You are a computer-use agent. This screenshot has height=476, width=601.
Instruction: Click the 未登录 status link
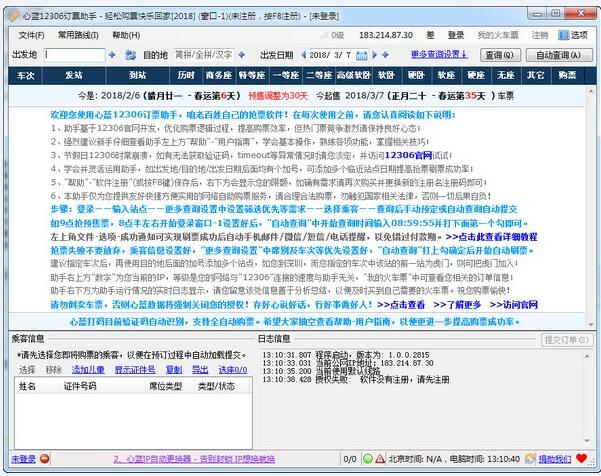23,459
